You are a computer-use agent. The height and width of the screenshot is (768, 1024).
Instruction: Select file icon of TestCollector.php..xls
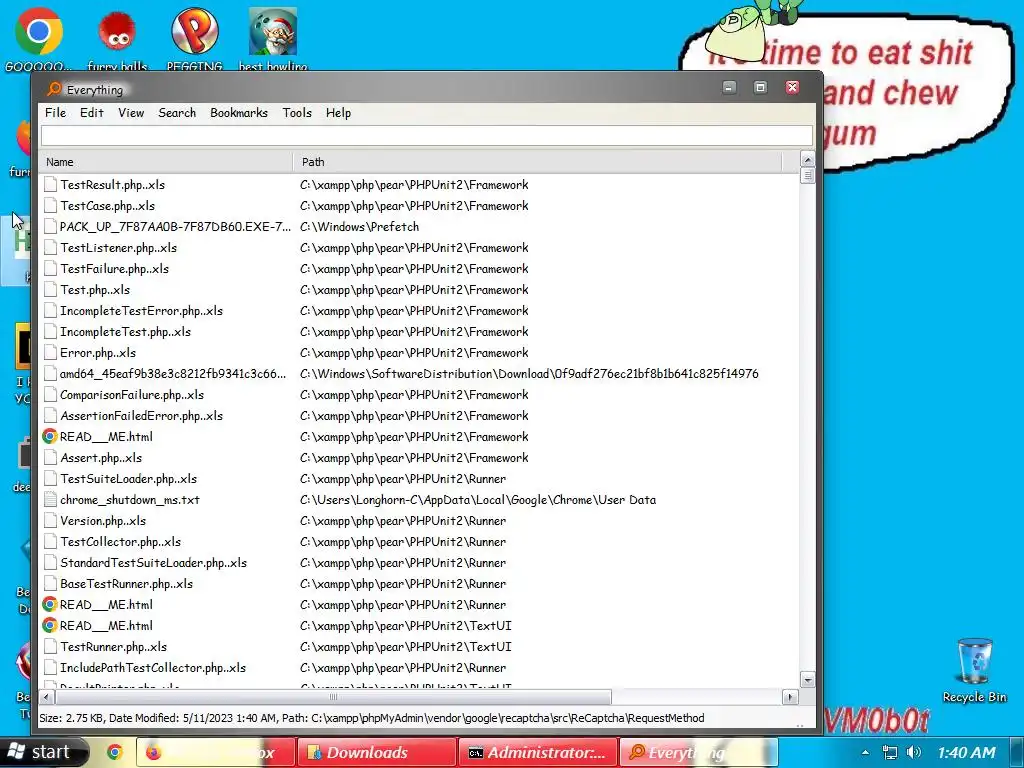pyautogui.click(x=50, y=541)
